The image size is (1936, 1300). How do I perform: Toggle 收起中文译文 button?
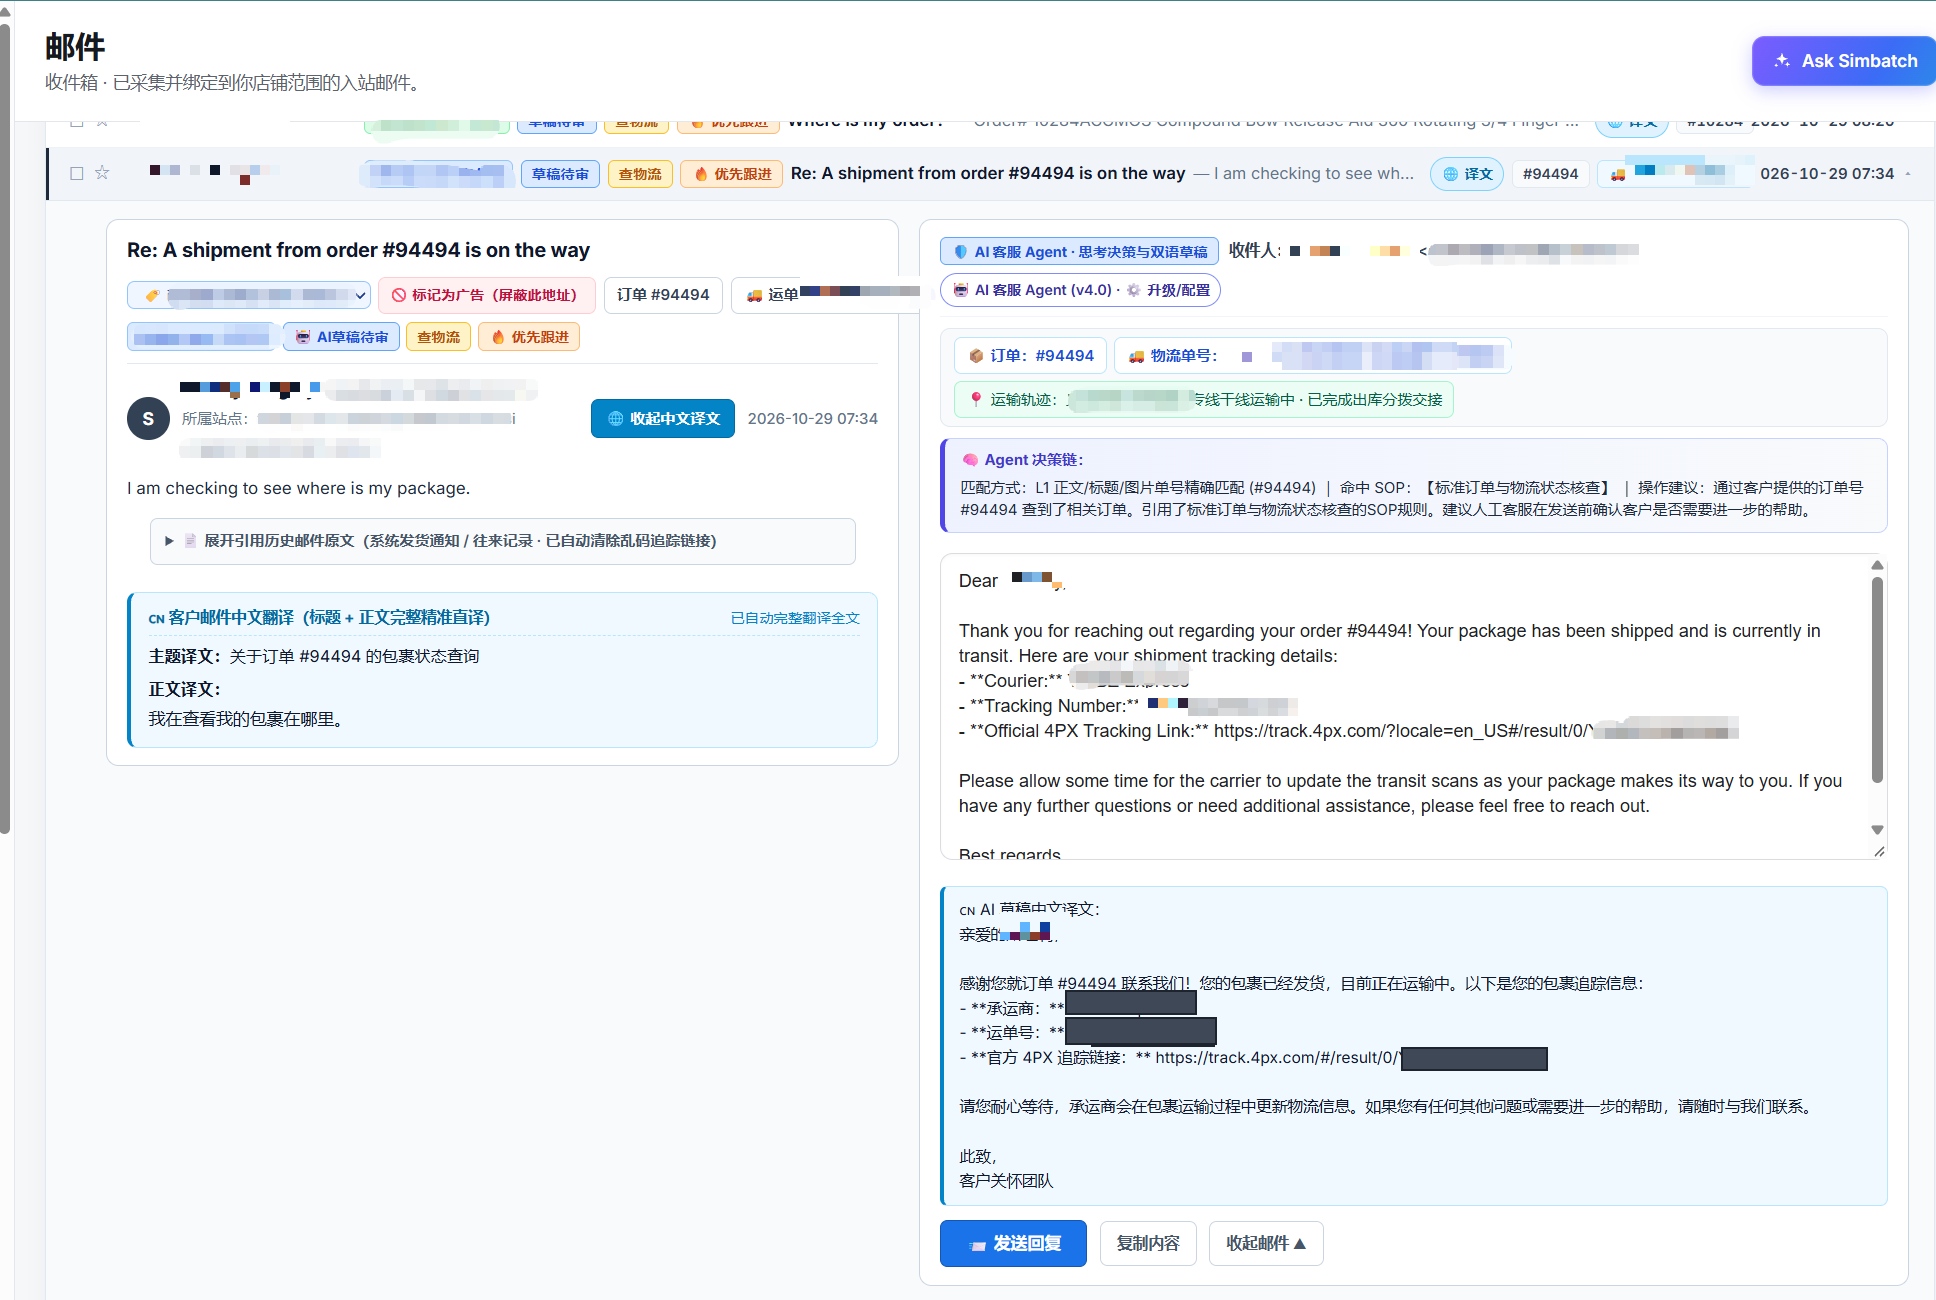pyautogui.click(x=663, y=418)
